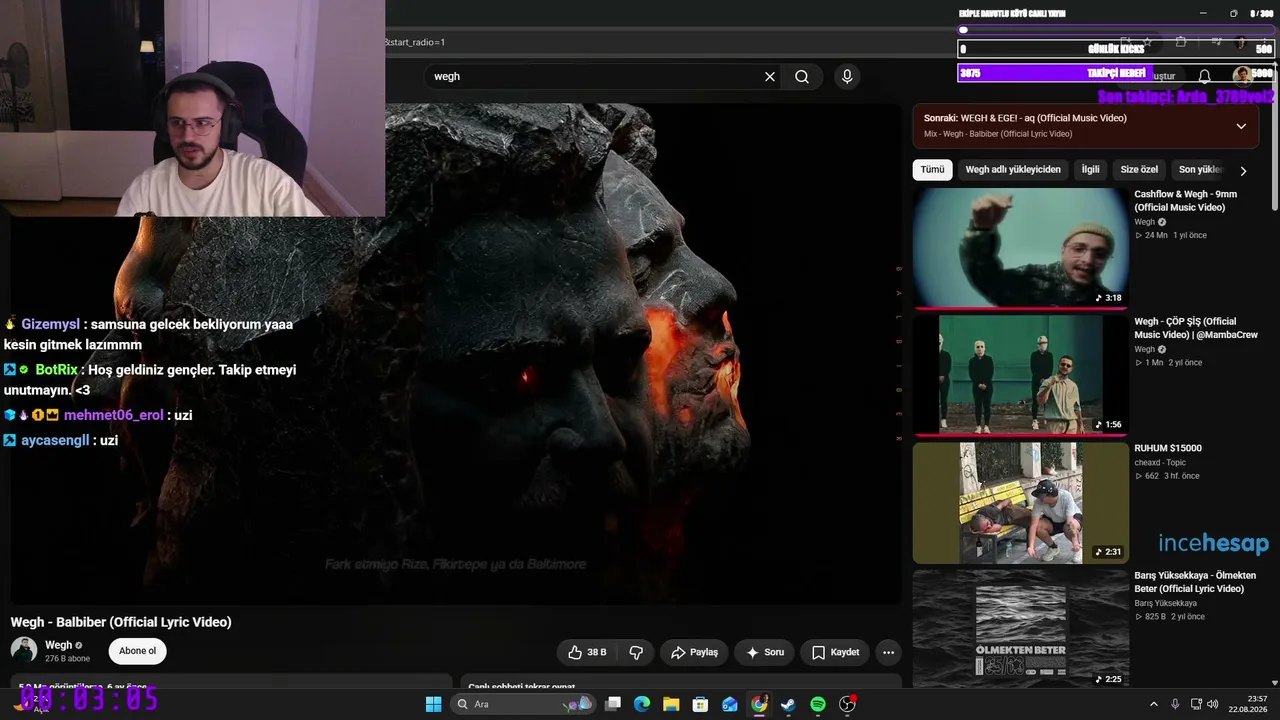Save the video with Kaydet
The width and height of the screenshot is (1280, 720).
click(x=835, y=652)
